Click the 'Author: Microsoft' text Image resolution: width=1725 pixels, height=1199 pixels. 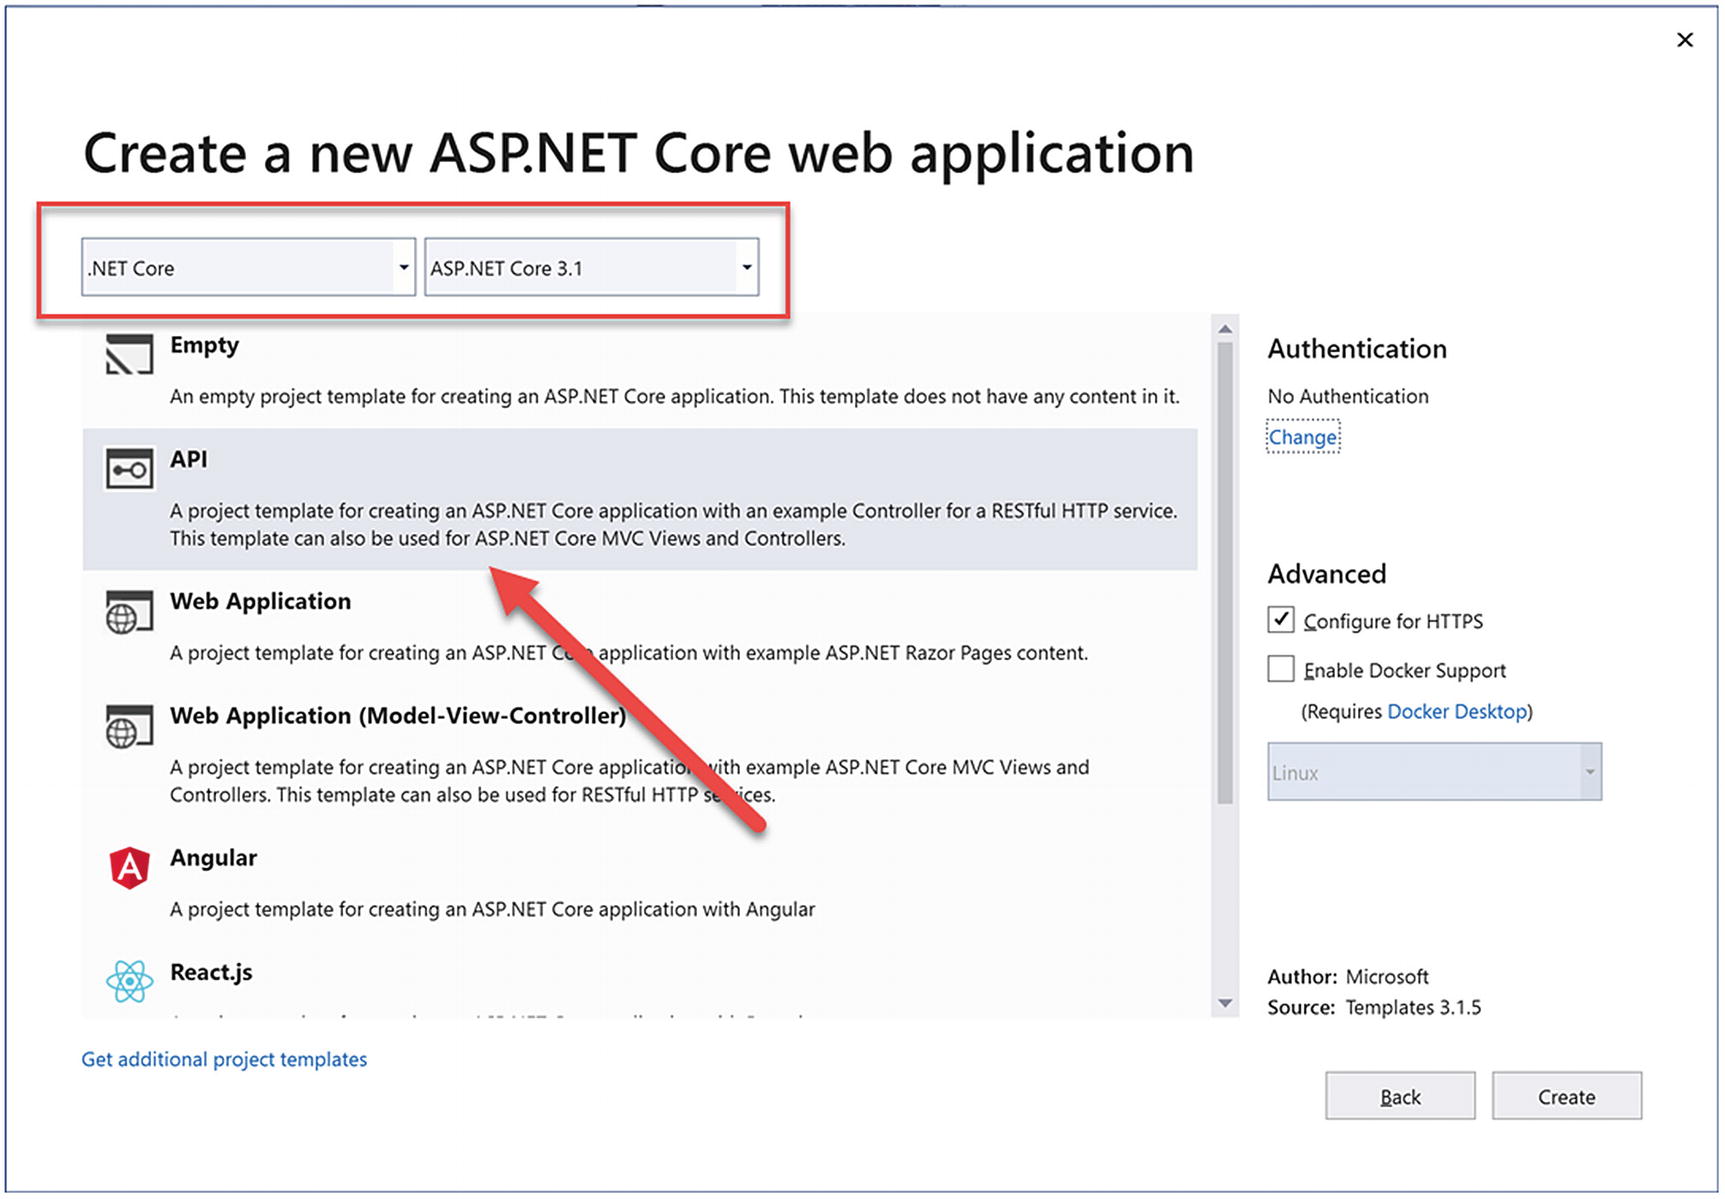1348,976
